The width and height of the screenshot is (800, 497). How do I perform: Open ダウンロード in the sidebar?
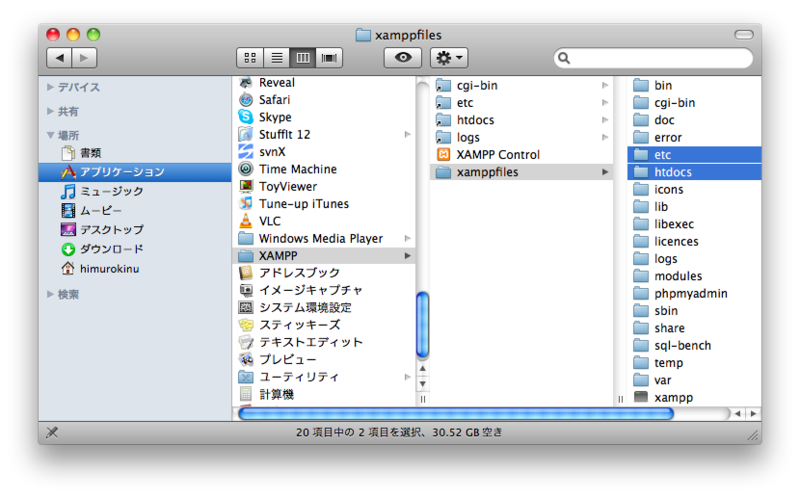pos(102,249)
